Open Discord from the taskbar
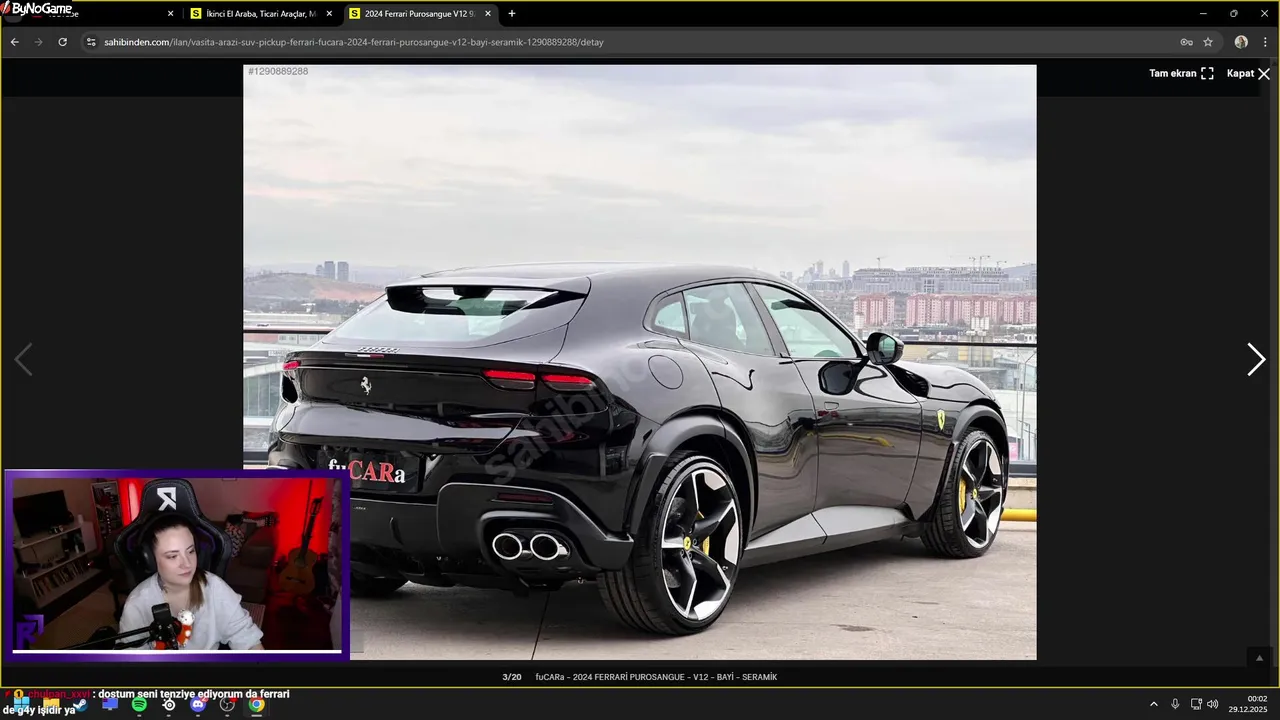 pyautogui.click(x=198, y=705)
